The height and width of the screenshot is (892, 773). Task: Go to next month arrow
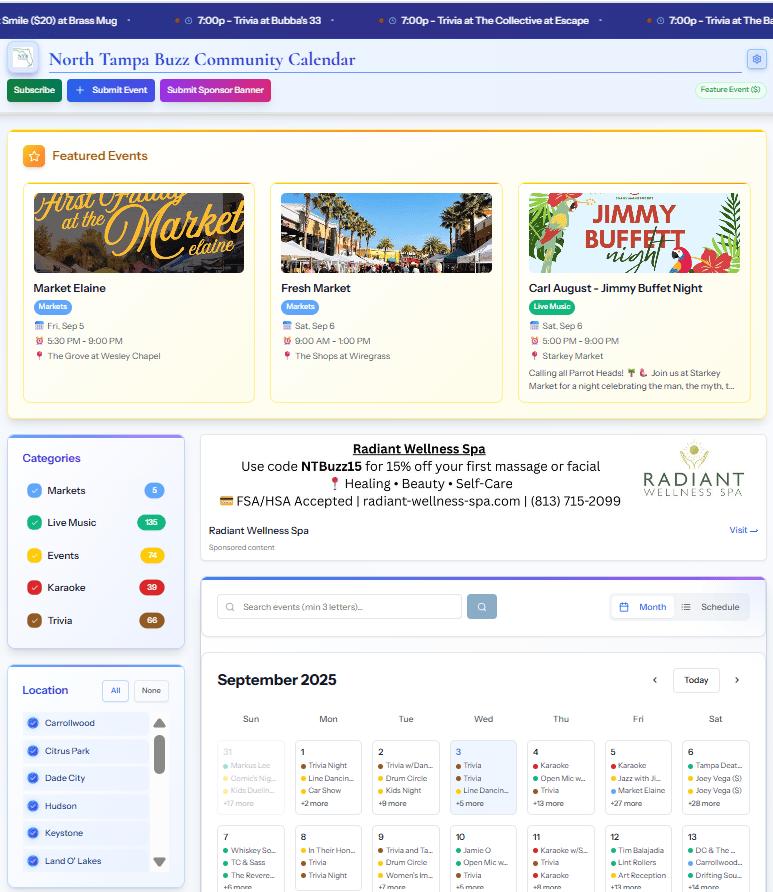pyautogui.click(x=737, y=680)
